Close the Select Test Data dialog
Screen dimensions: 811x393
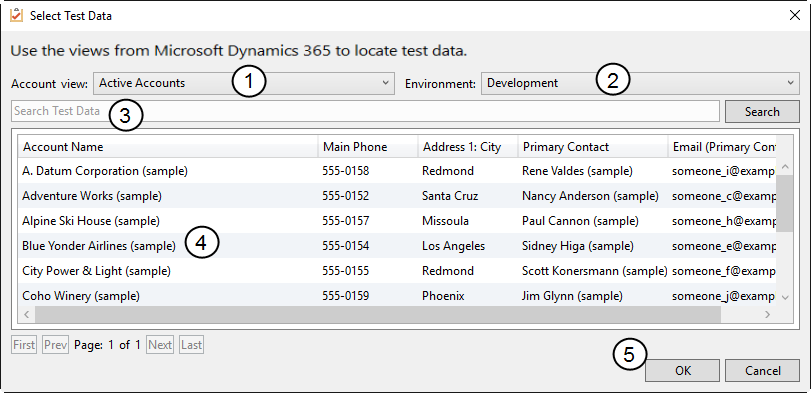[795, 16]
